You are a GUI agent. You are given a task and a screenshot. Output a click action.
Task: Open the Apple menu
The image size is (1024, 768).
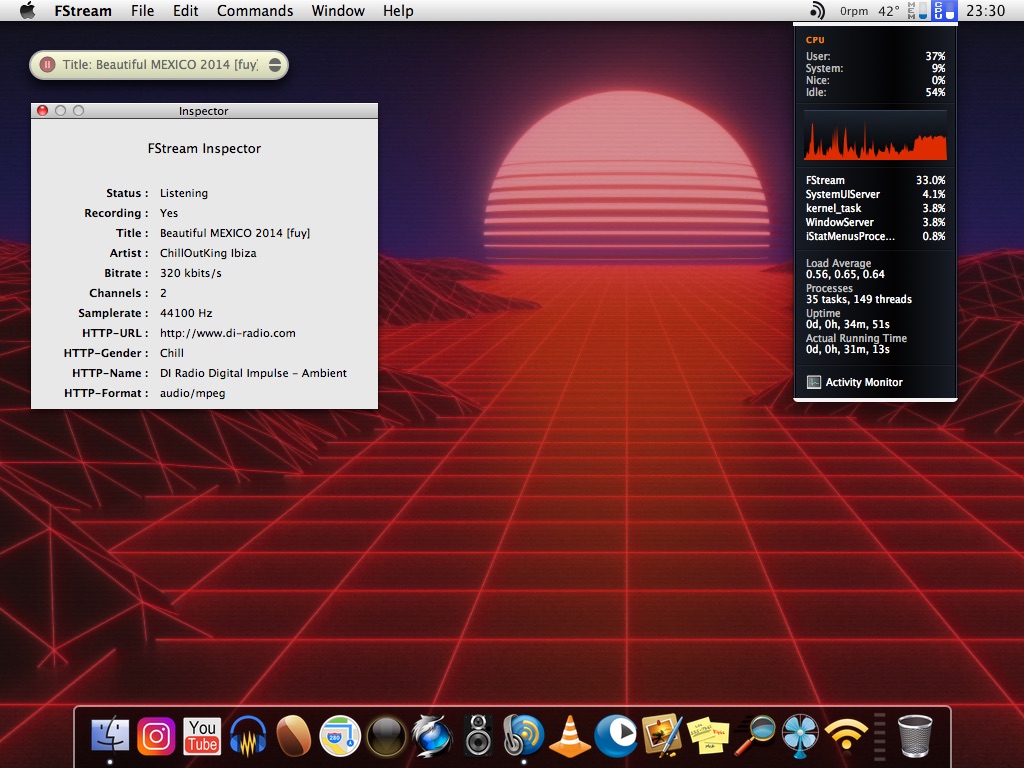27,11
